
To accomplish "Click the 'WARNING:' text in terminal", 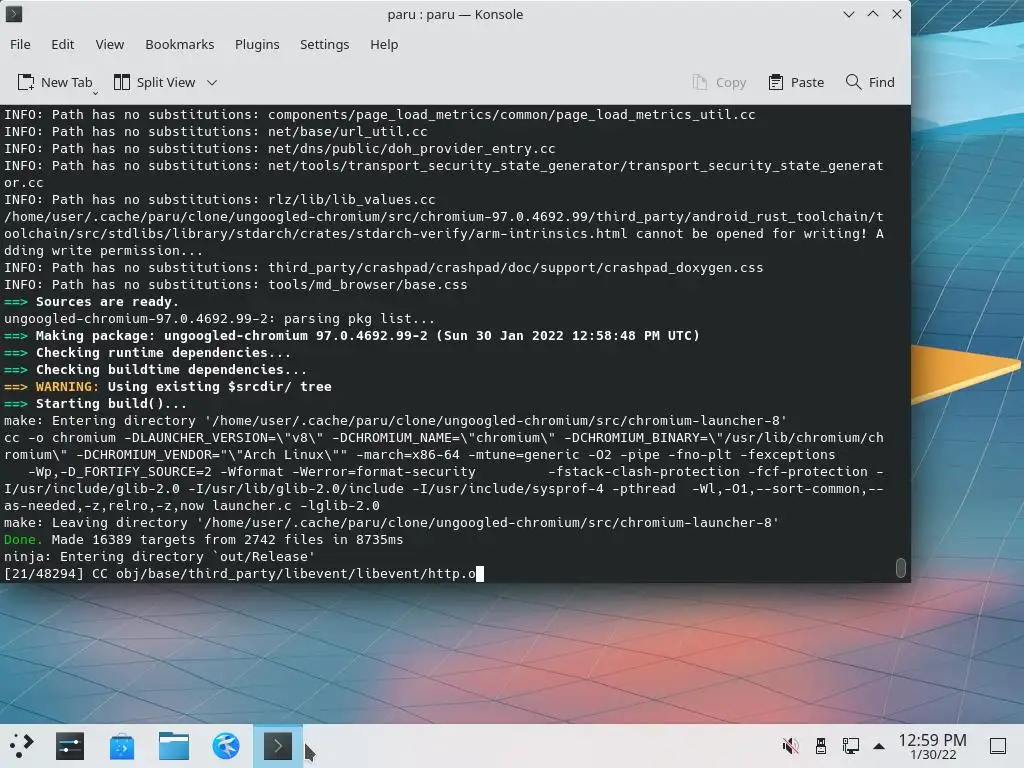I will 67,387.
